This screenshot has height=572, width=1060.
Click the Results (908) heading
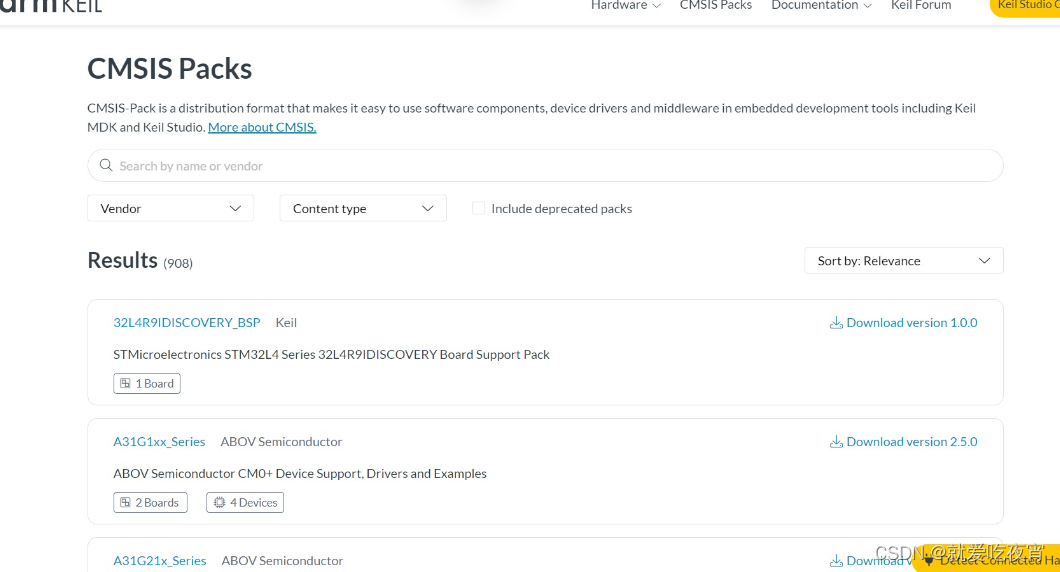click(140, 260)
